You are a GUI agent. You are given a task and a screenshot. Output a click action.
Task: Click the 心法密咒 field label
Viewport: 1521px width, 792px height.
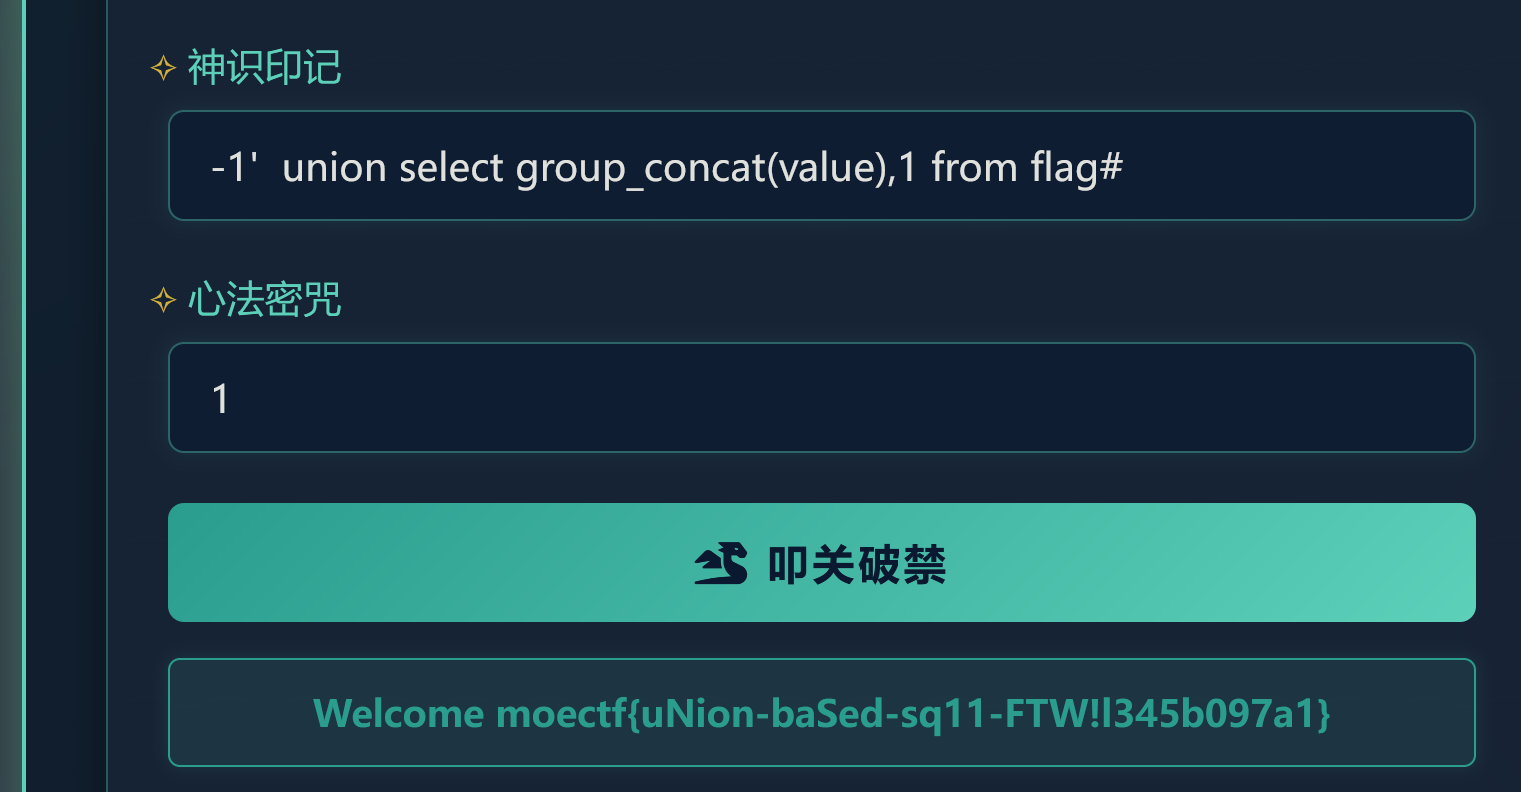tap(265, 300)
